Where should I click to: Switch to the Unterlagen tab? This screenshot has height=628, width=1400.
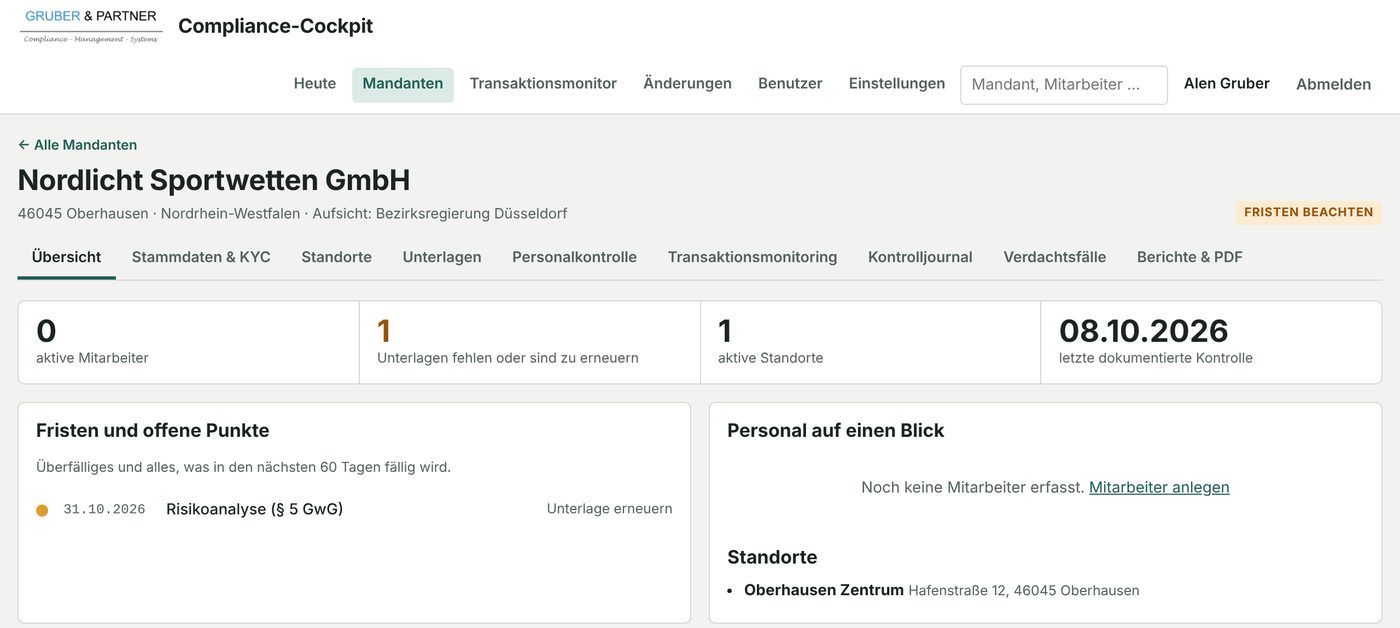tap(442, 257)
